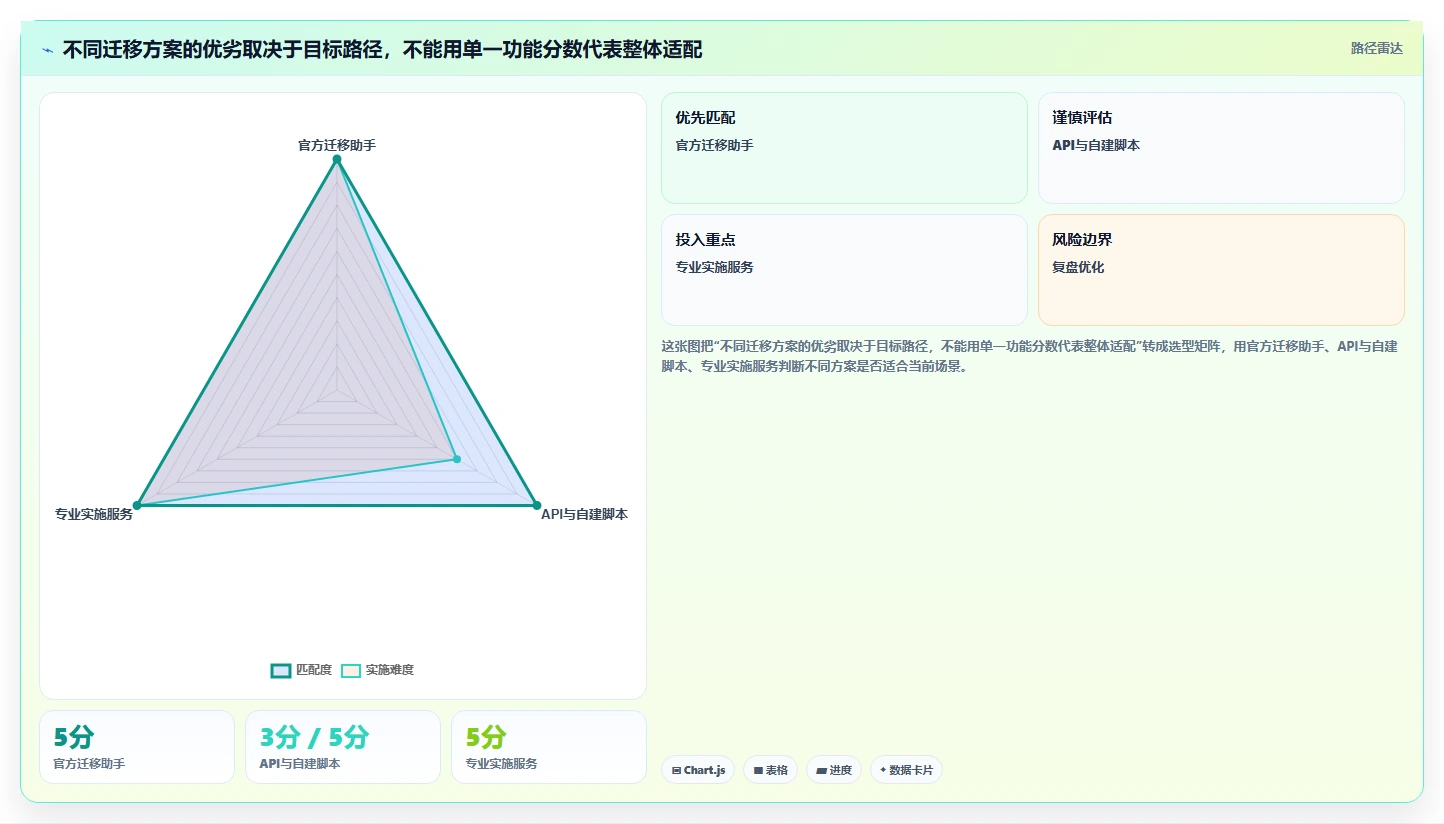Click the lightning icon beside the title

click(48, 50)
